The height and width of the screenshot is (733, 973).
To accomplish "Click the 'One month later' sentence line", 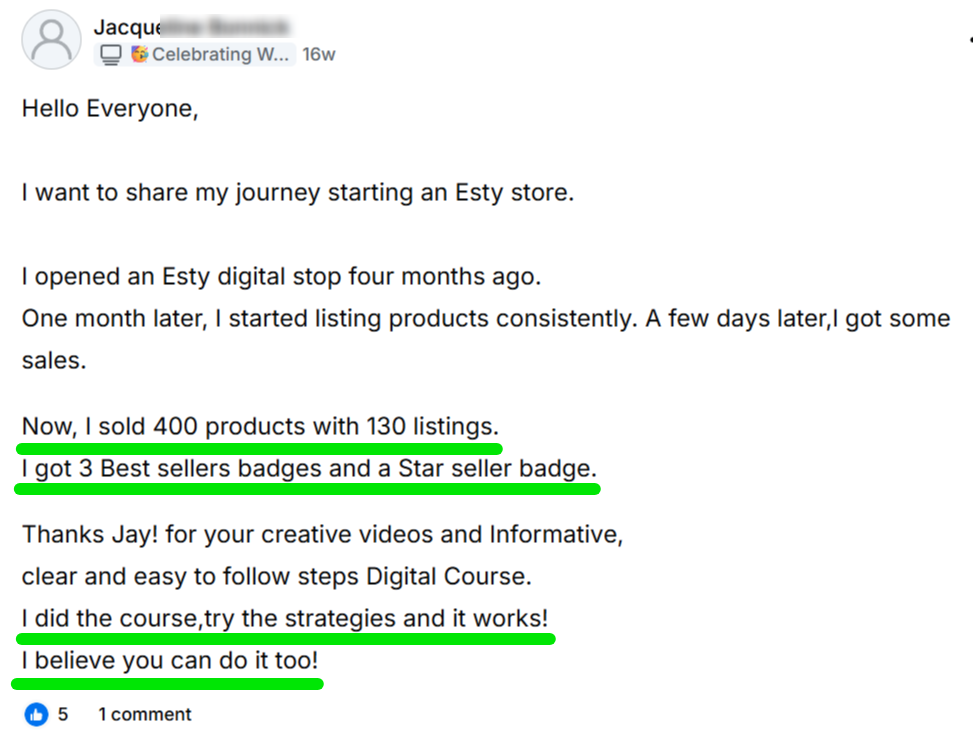I will pos(485,318).
